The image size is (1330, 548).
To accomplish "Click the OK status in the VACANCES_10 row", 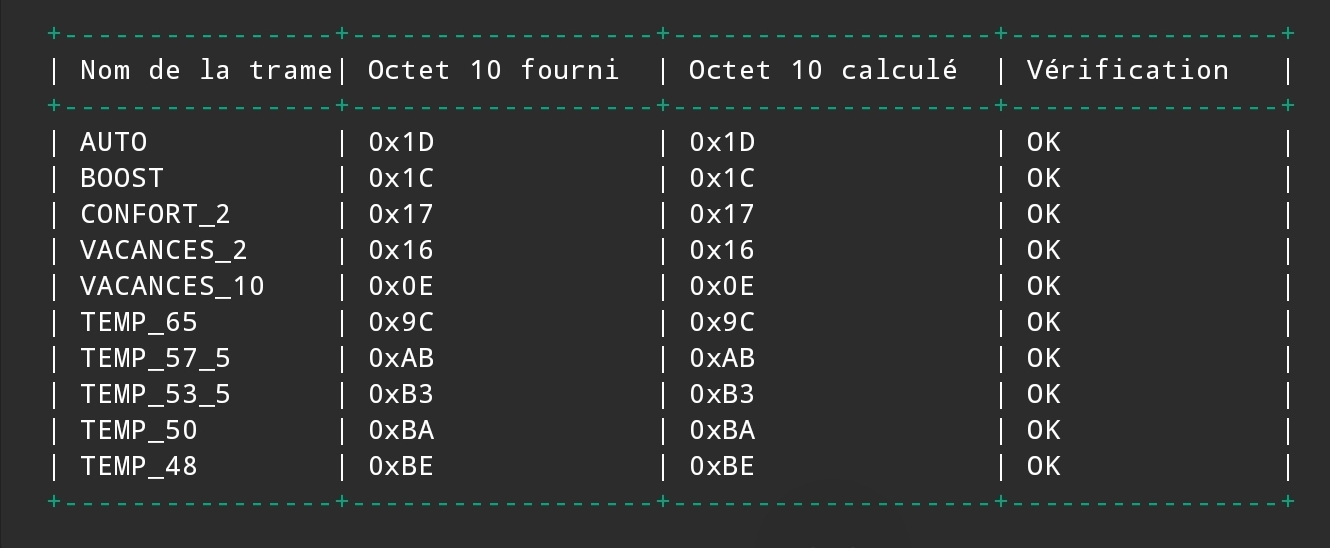I will point(1043,286).
